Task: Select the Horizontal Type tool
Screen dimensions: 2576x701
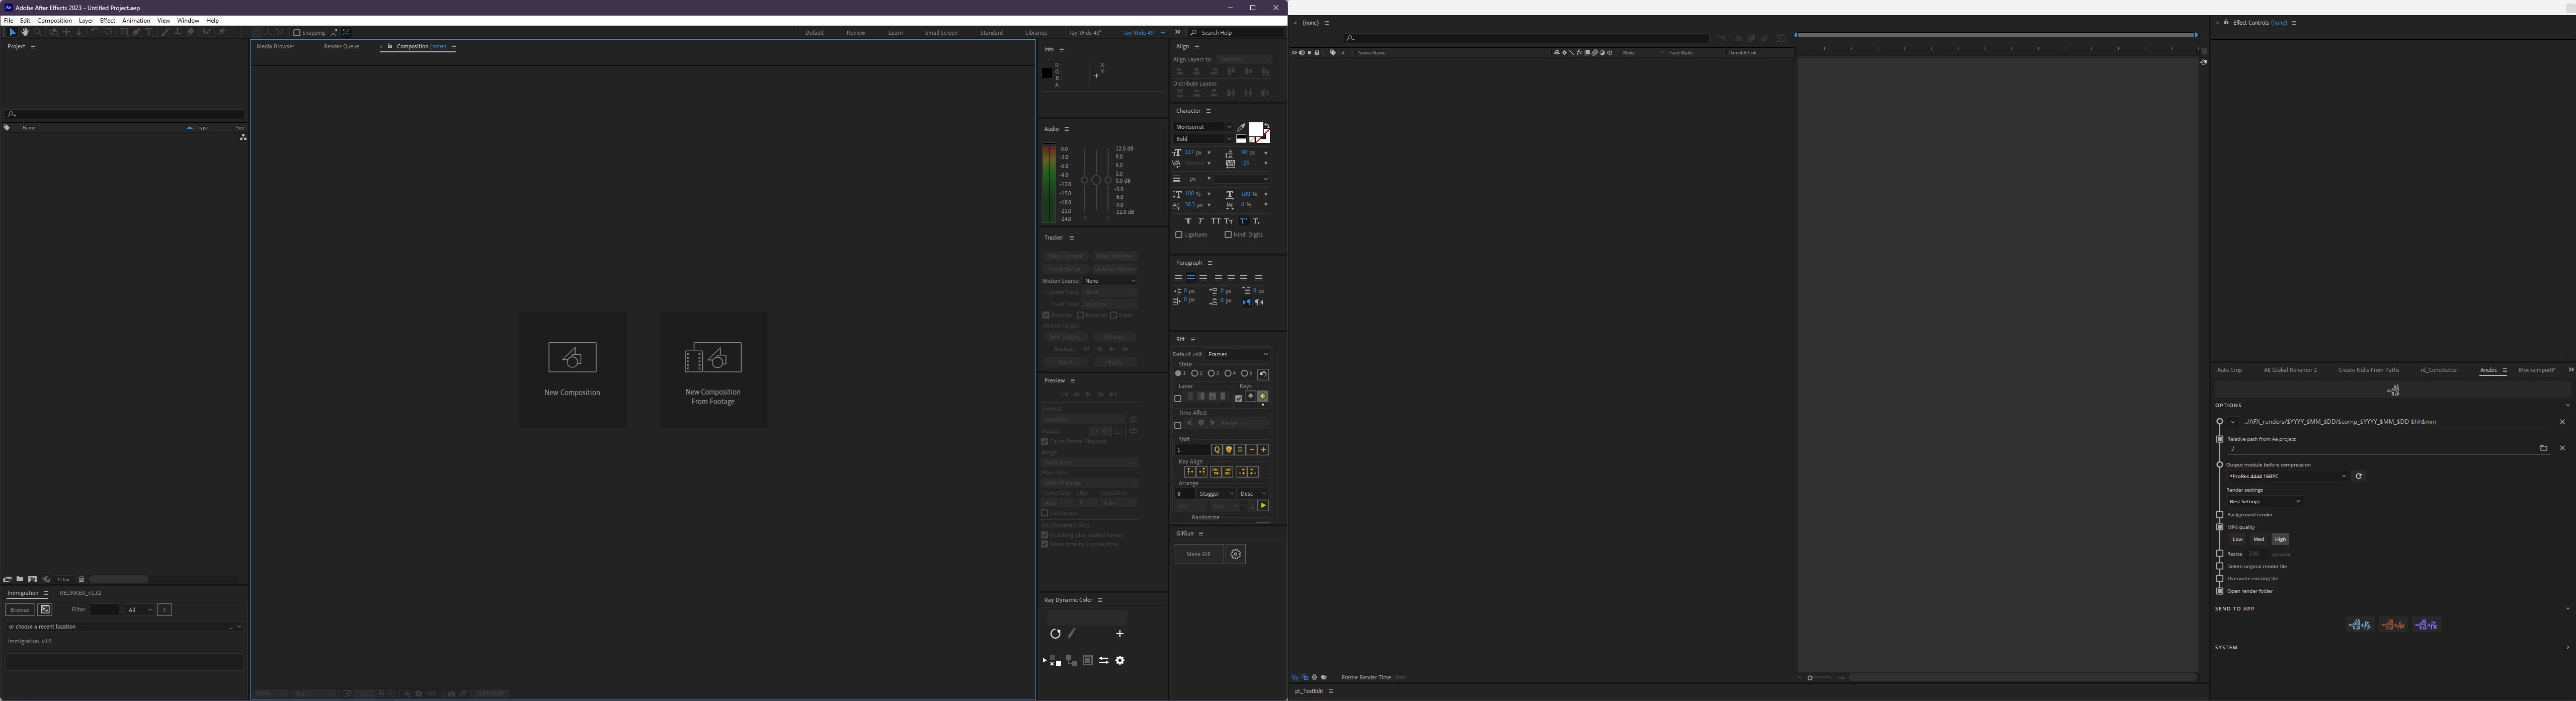Action: 149,32
